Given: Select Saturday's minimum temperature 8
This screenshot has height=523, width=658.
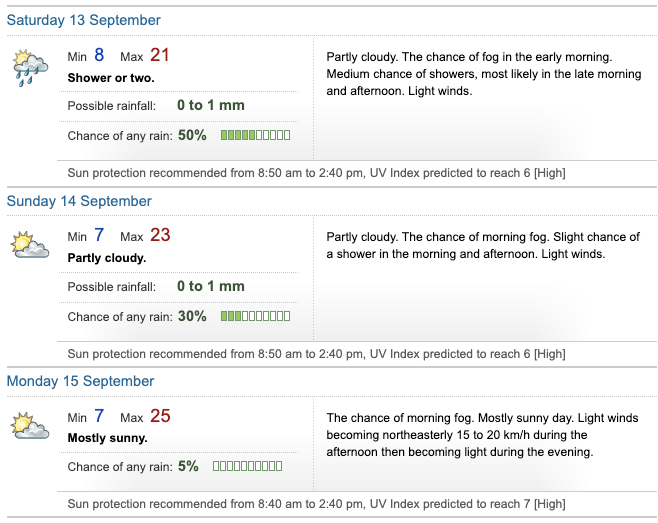Looking at the screenshot, I should 99,55.
